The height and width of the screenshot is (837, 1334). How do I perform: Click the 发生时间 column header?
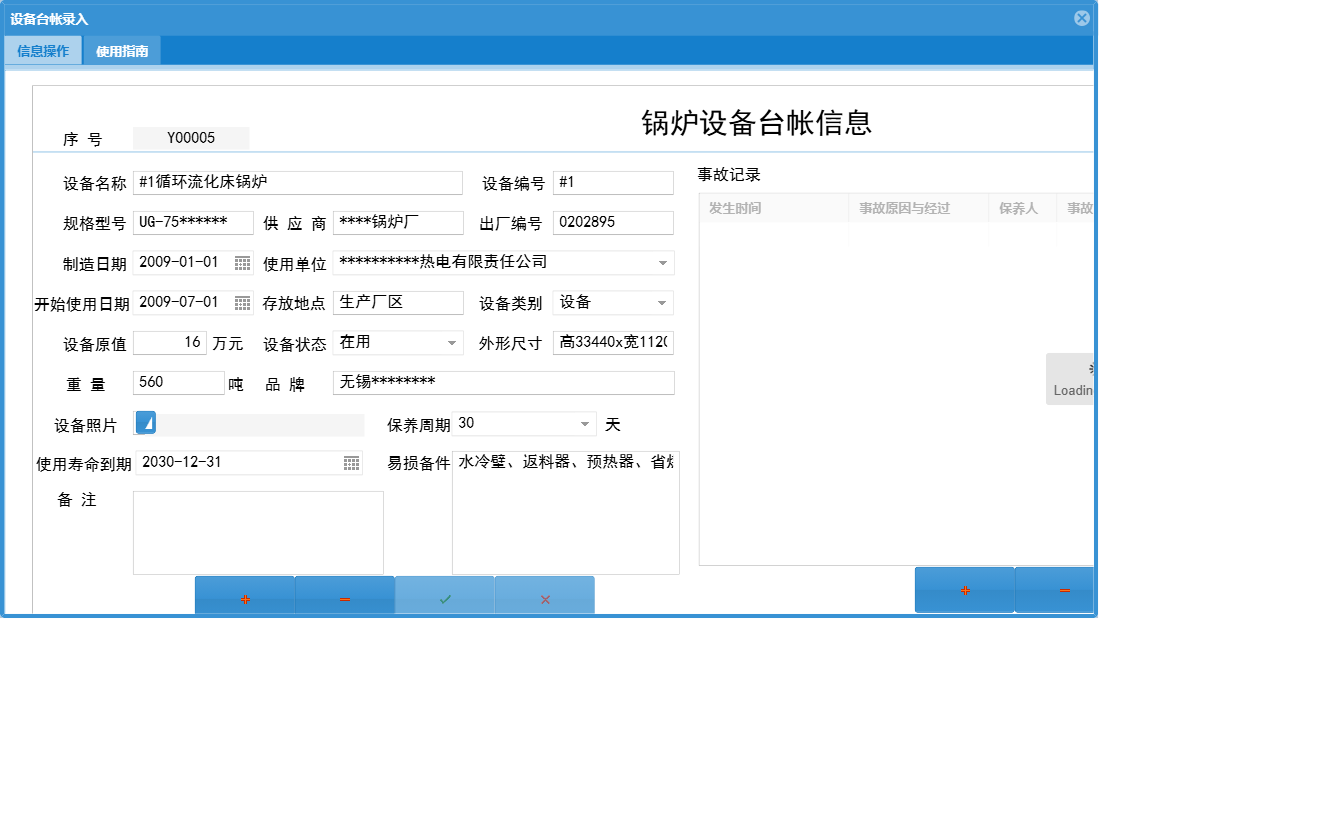[775, 207]
